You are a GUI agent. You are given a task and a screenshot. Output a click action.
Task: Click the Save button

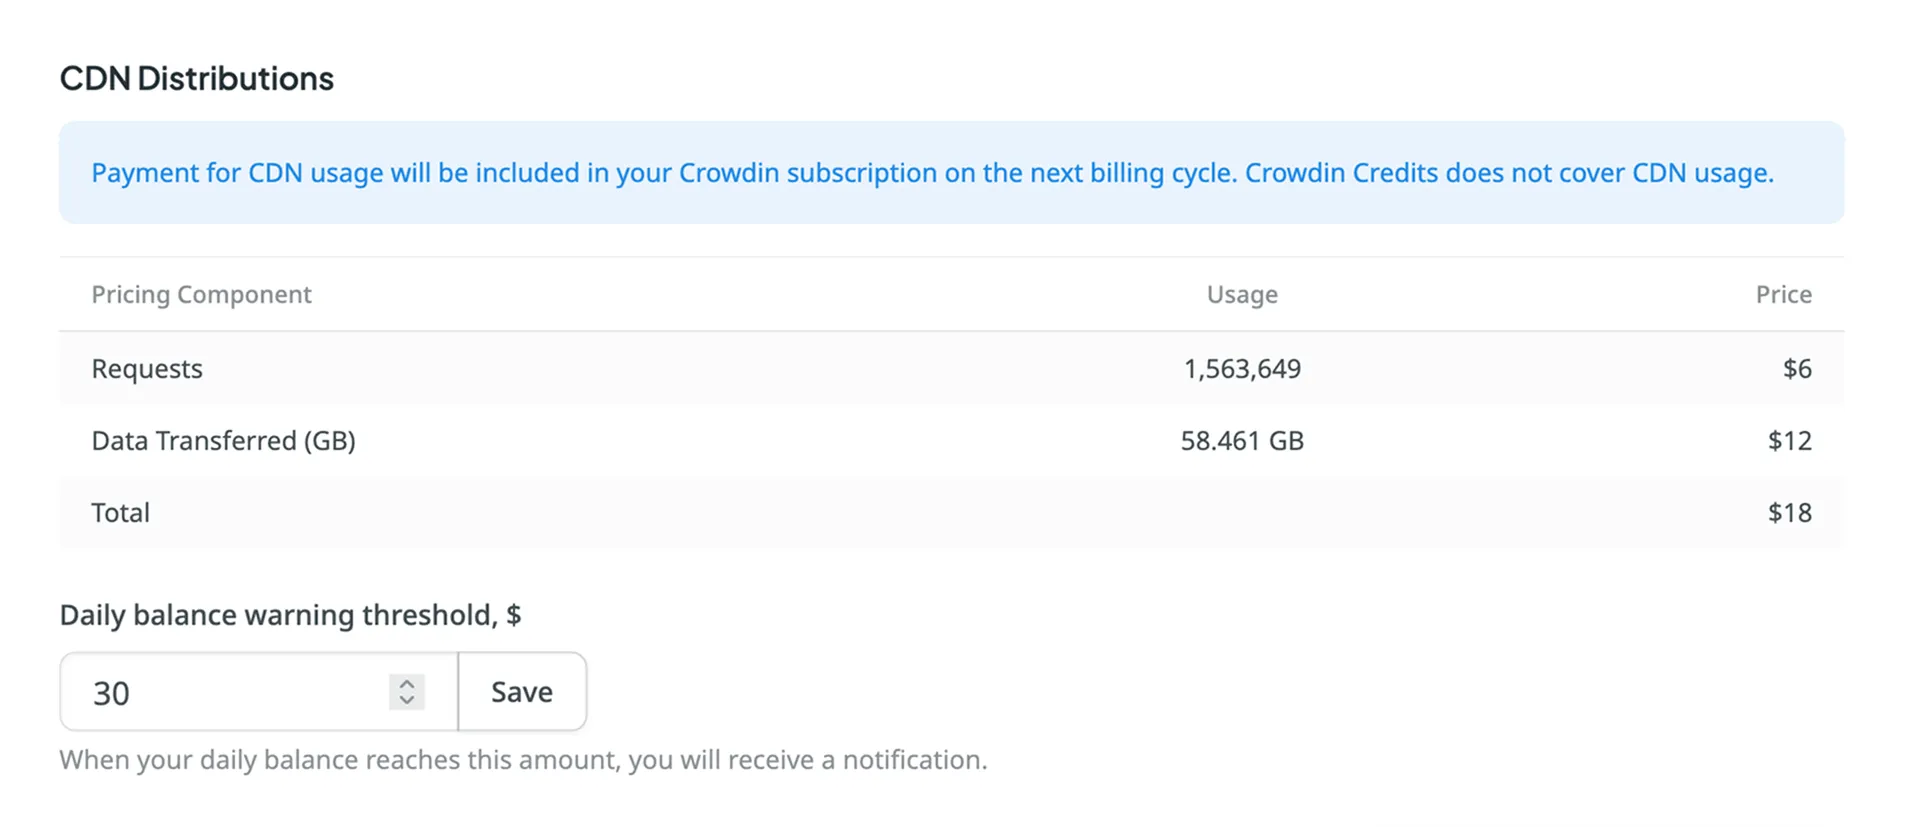click(521, 691)
